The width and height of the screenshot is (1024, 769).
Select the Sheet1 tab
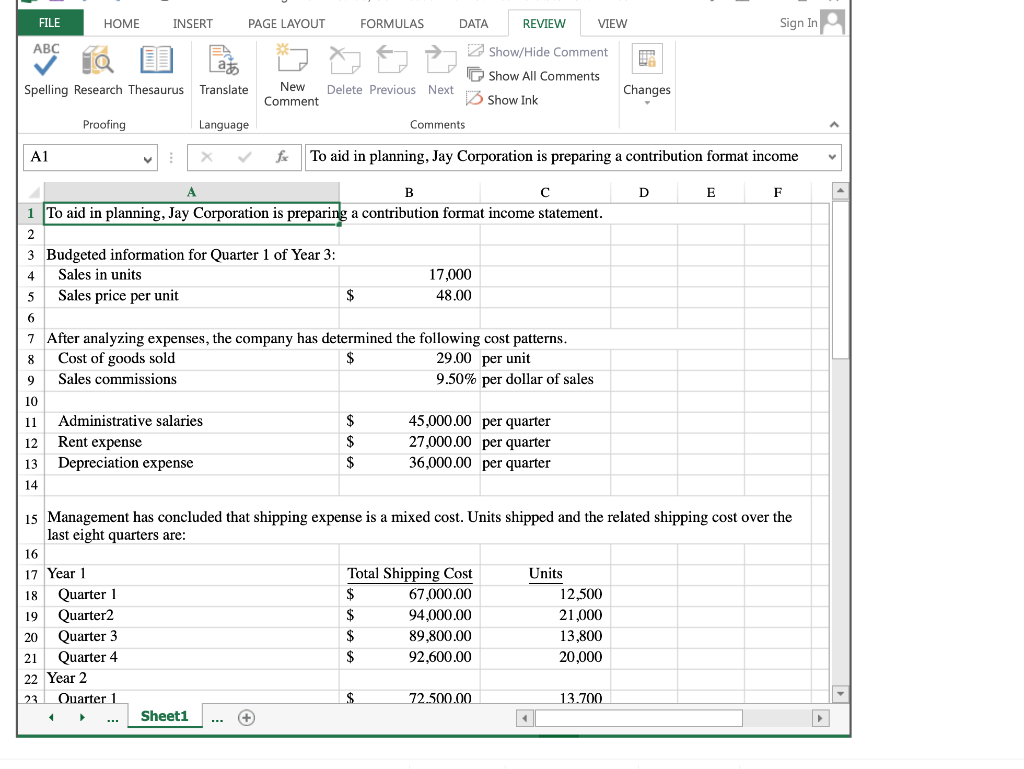coord(164,716)
